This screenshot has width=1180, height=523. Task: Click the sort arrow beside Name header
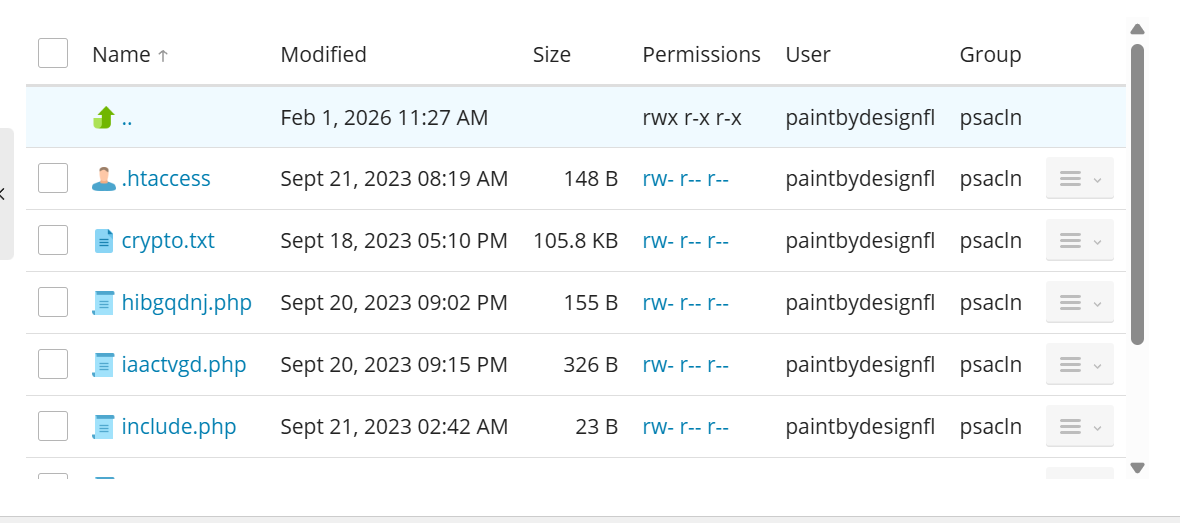click(163, 56)
